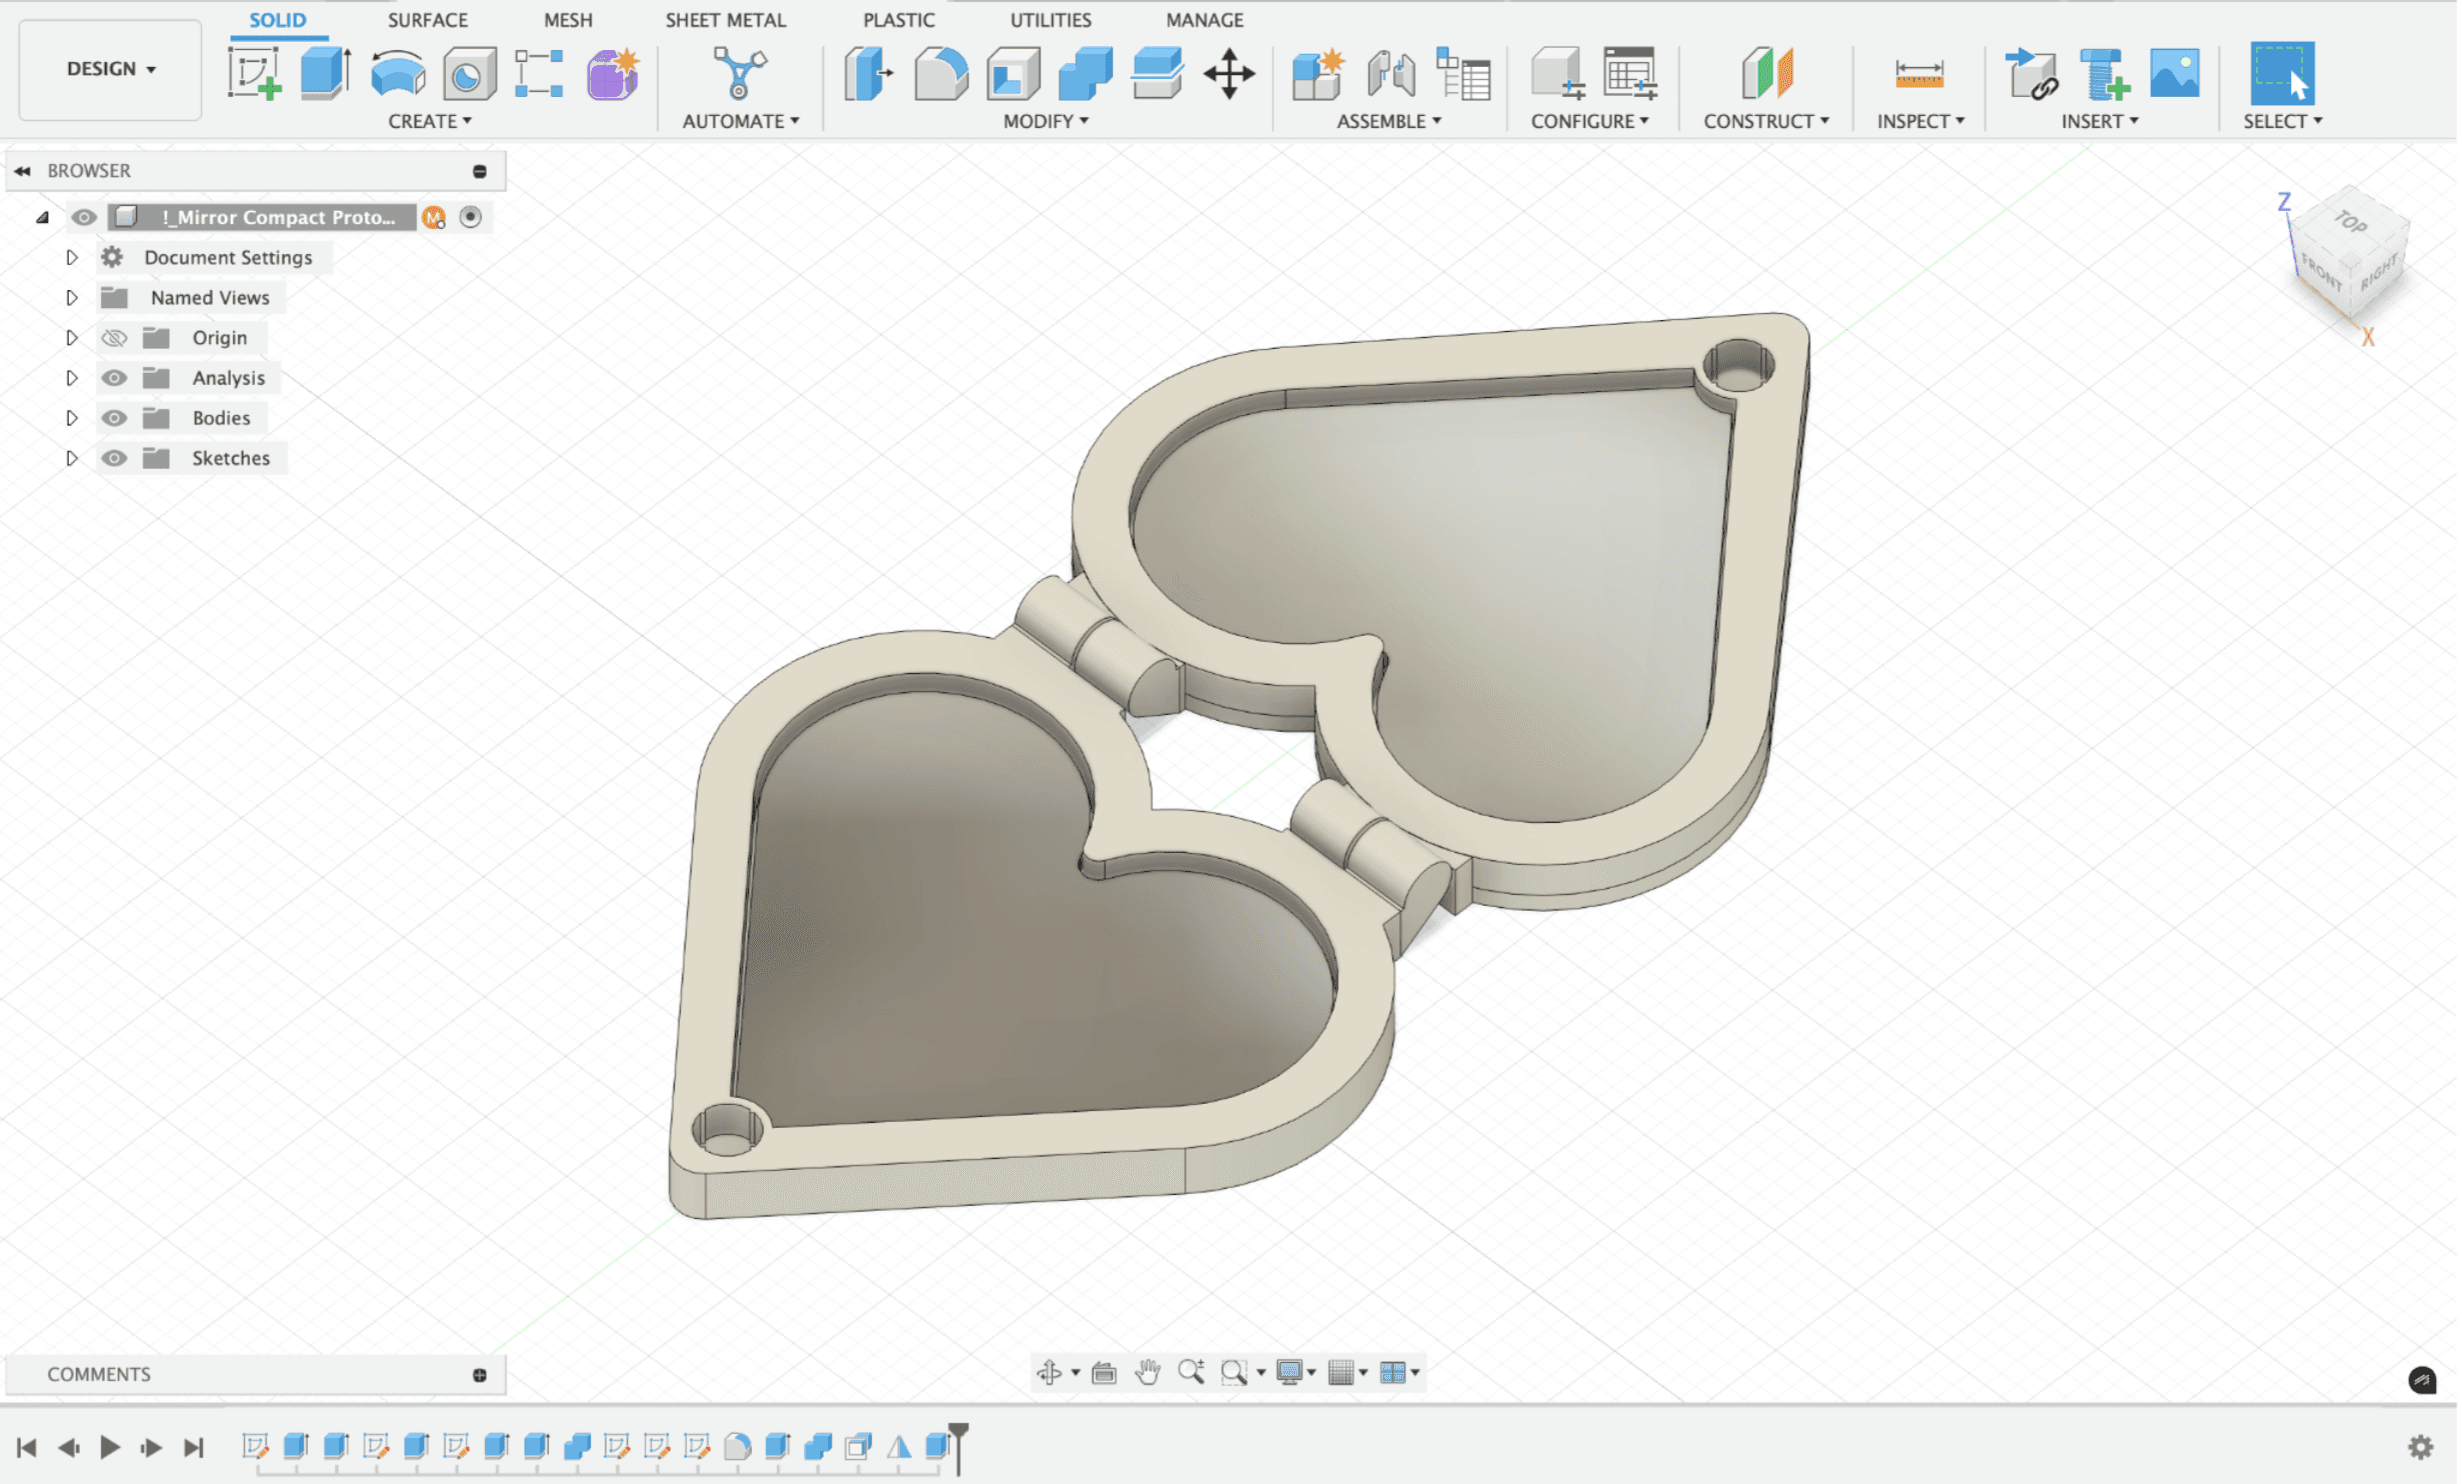2462x1484 pixels.
Task: Switch to the SURFACE tab
Action: tap(428, 20)
